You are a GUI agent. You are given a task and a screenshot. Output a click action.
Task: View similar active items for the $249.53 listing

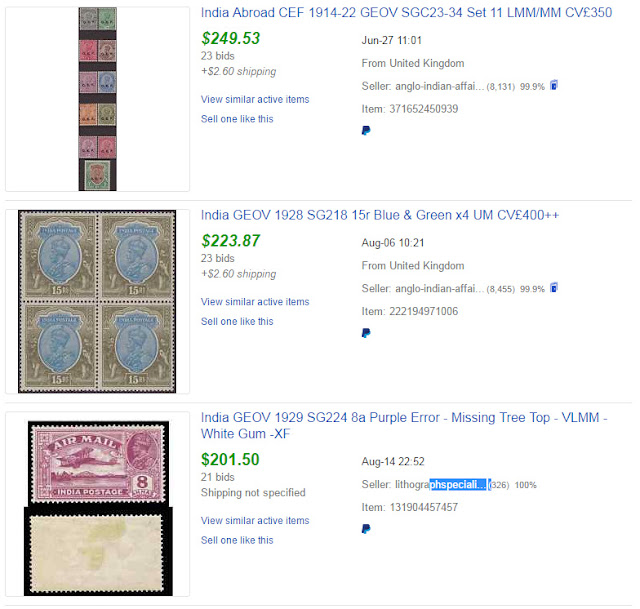coord(255,99)
